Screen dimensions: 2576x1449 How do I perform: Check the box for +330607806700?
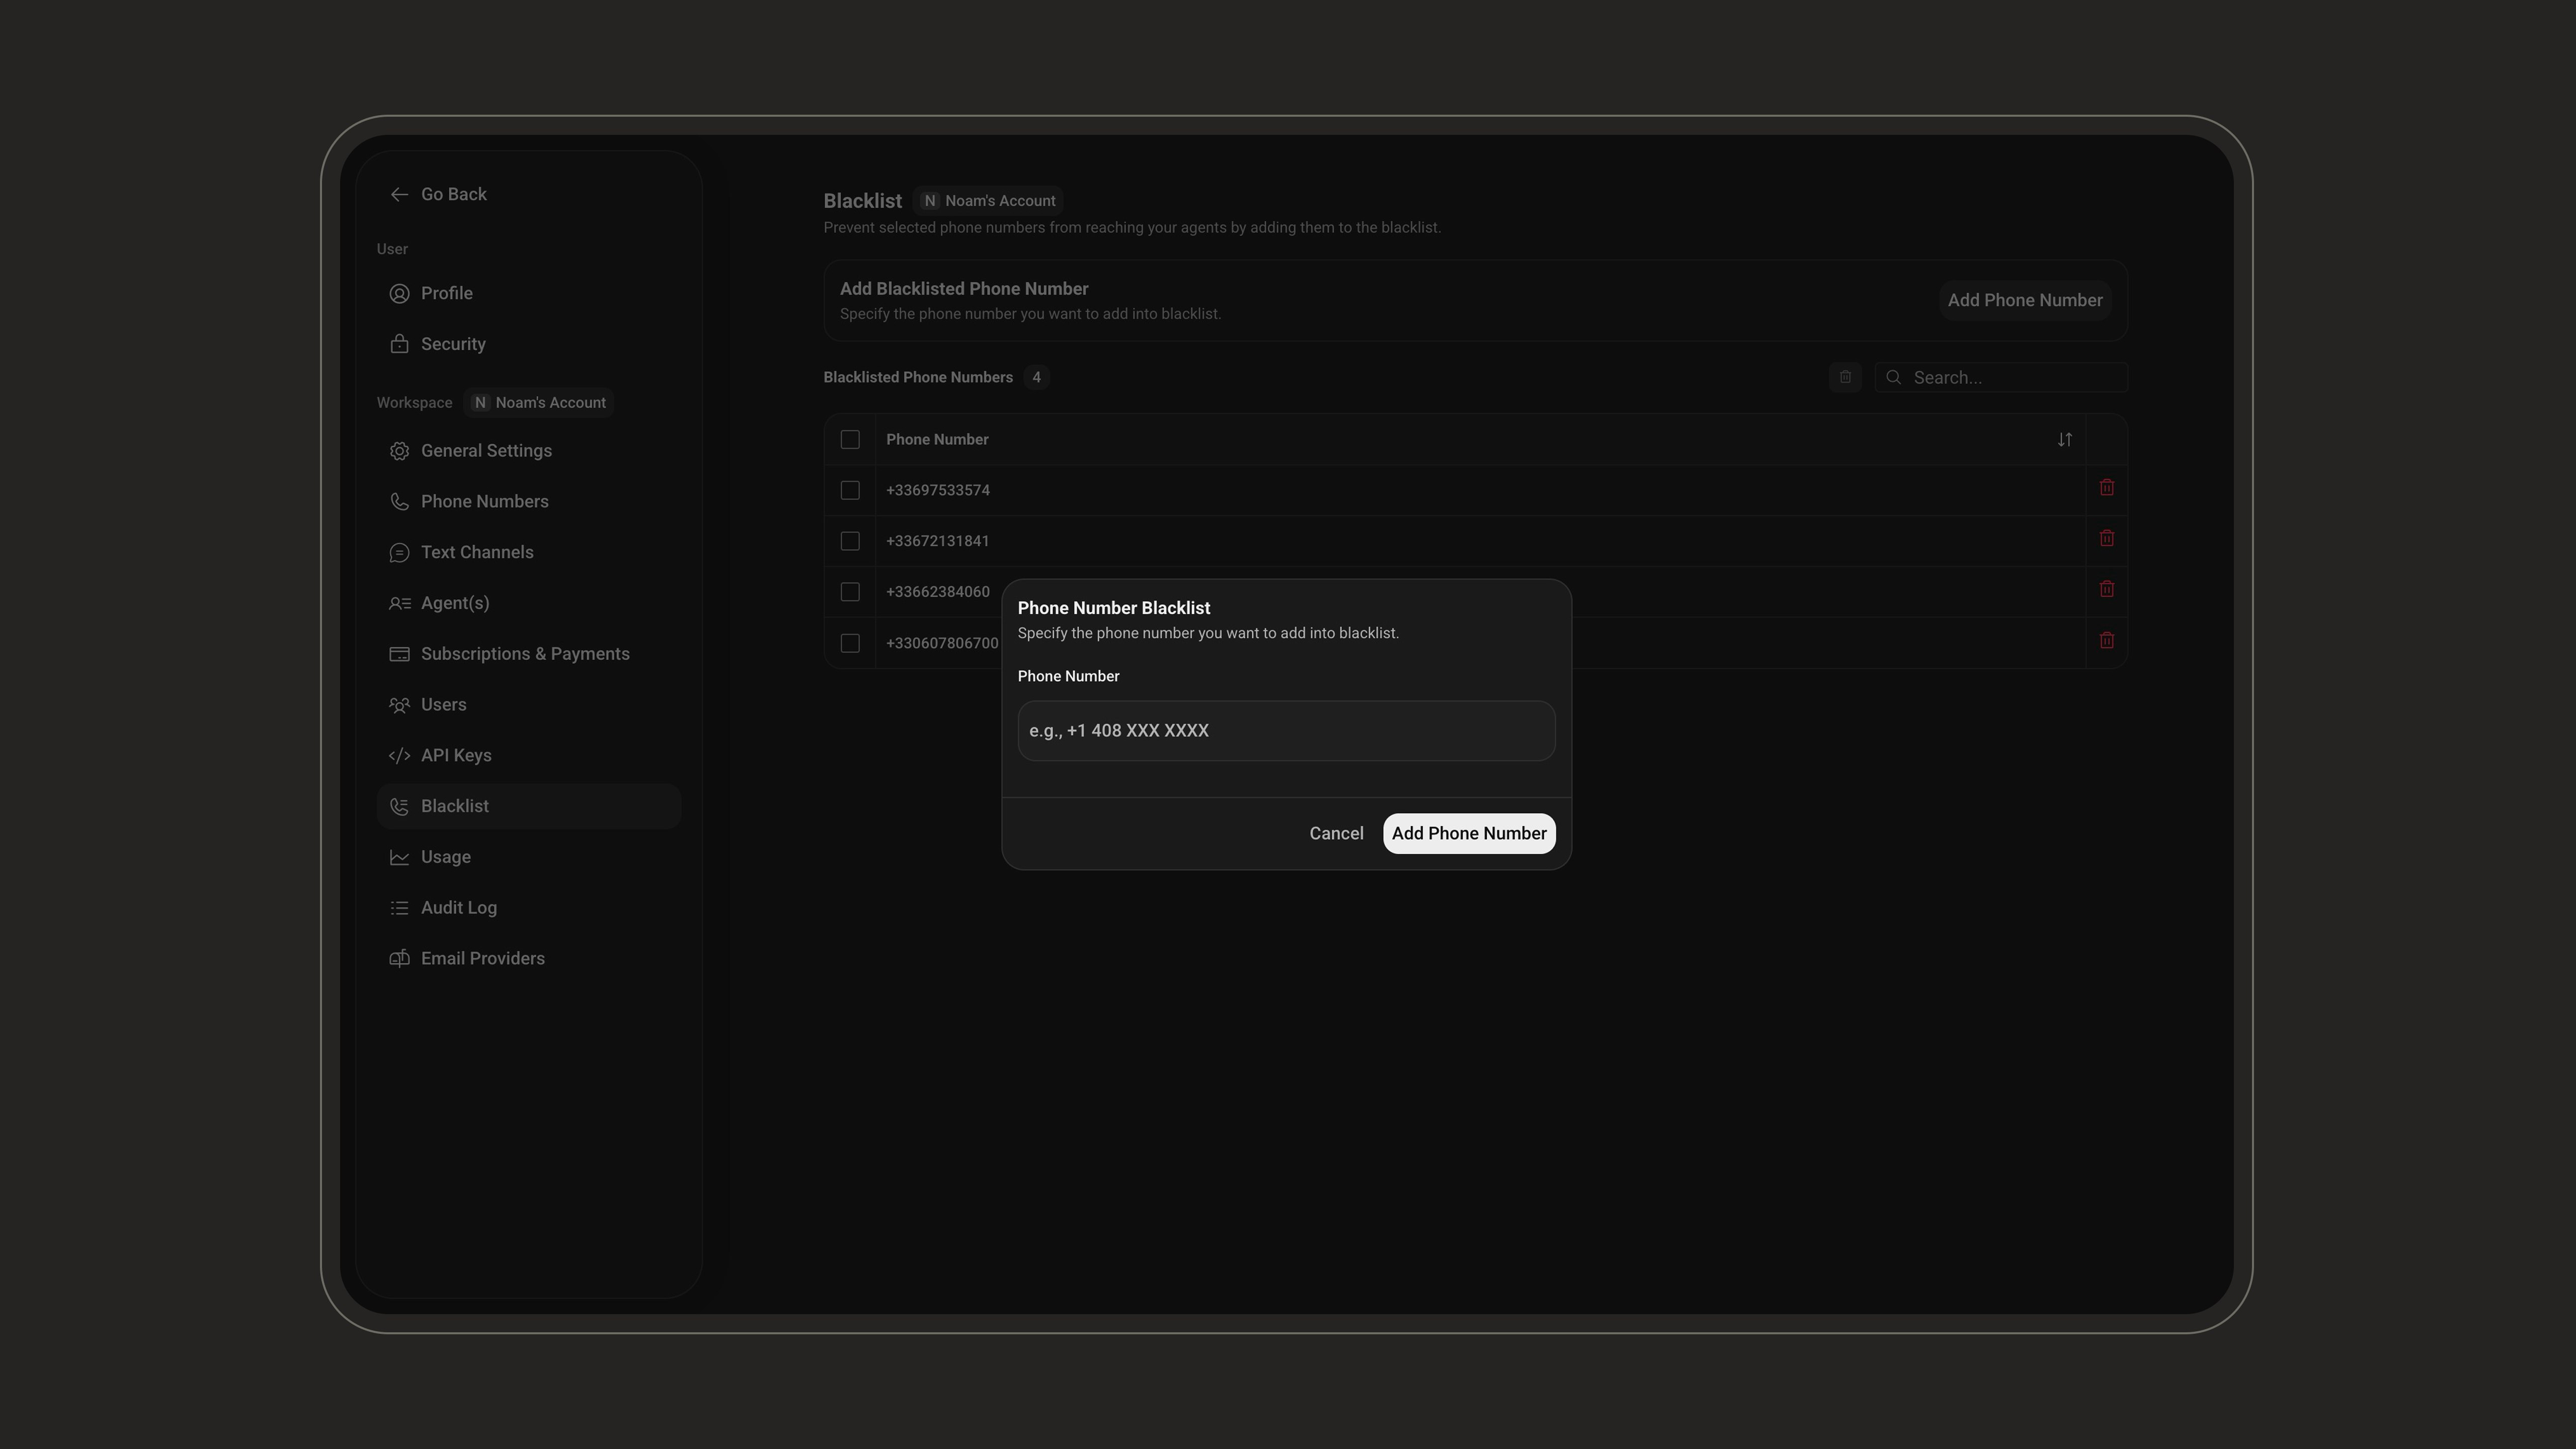tap(850, 643)
